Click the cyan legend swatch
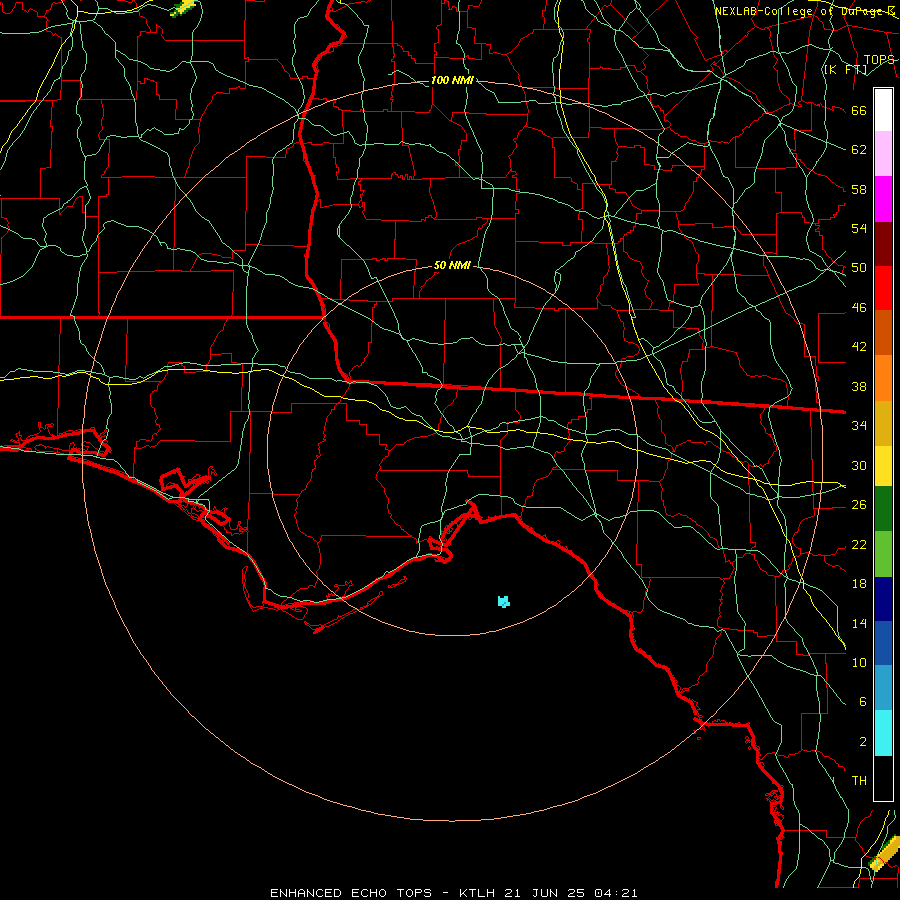 (883, 733)
